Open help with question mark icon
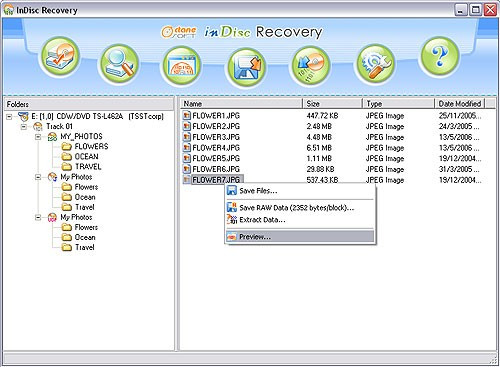This screenshot has height=367, width=500. click(439, 57)
